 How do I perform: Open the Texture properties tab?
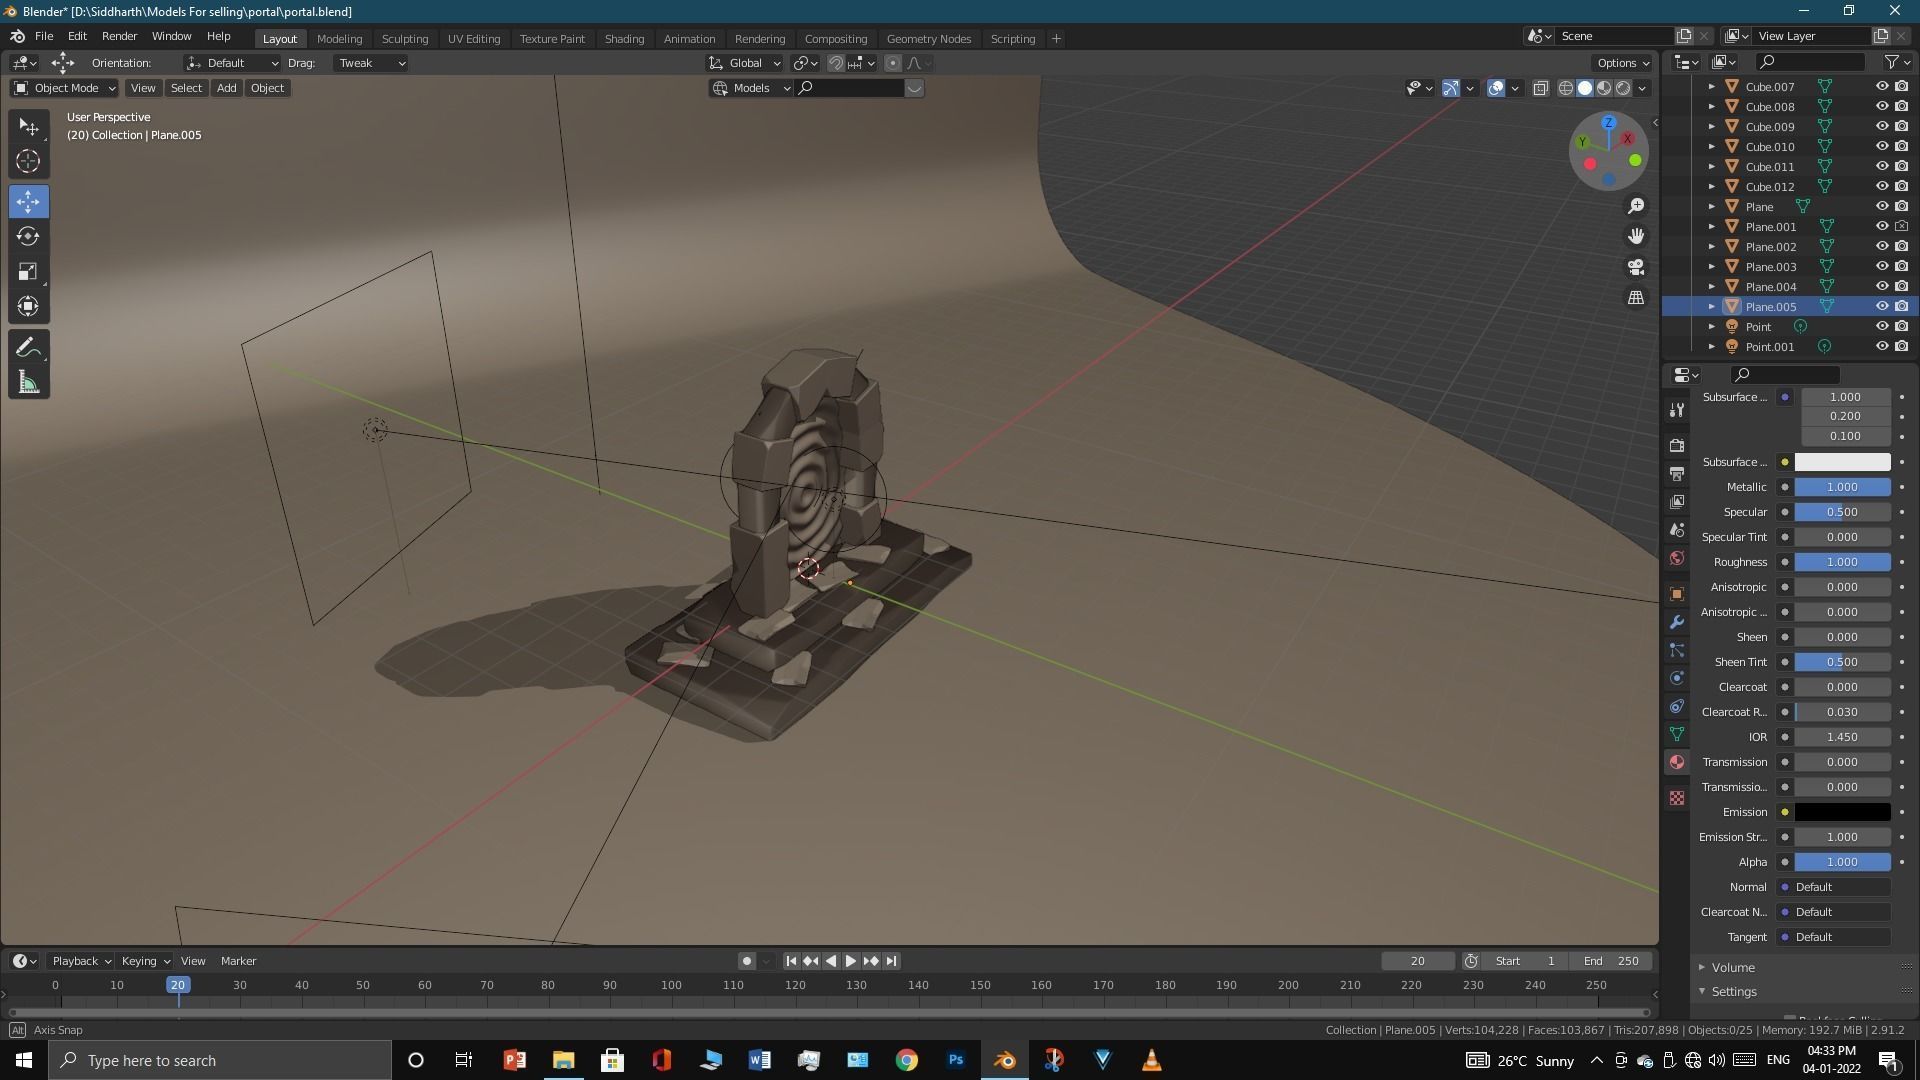(1677, 798)
